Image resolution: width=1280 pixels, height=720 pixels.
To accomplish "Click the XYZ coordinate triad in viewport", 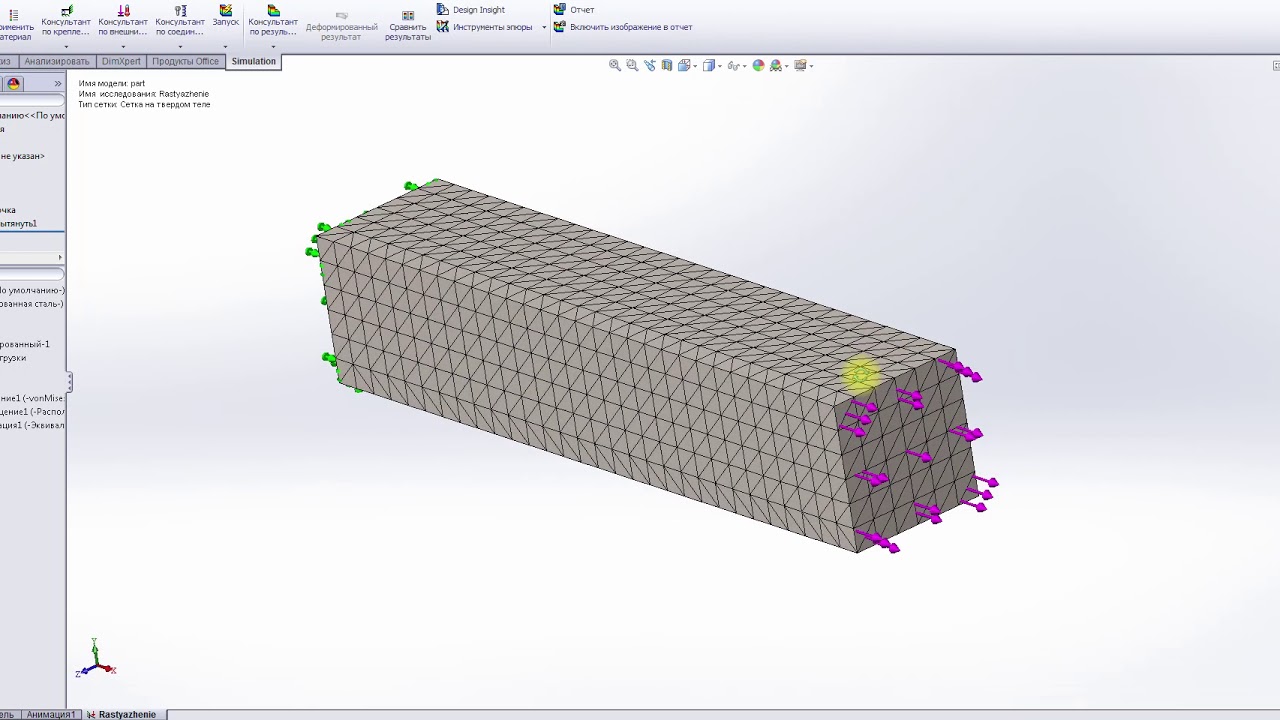I will (95, 660).
